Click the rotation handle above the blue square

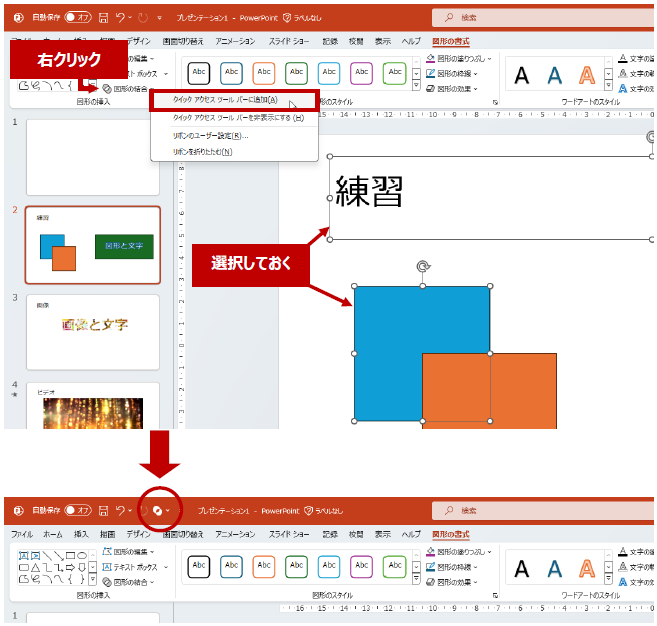point(422,267)
